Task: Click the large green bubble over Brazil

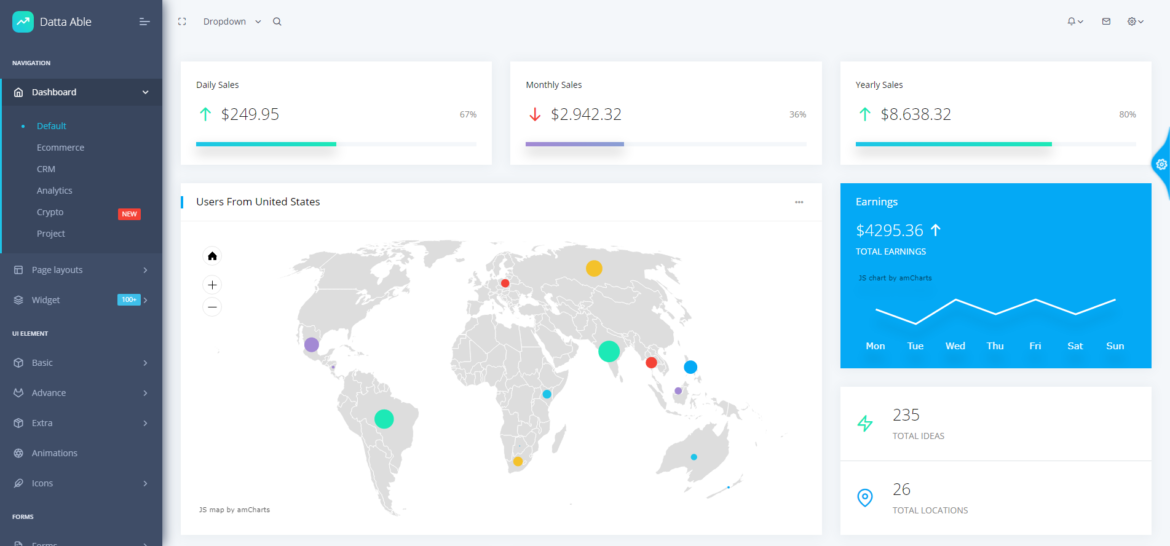Action: click(x=384, y=418)
